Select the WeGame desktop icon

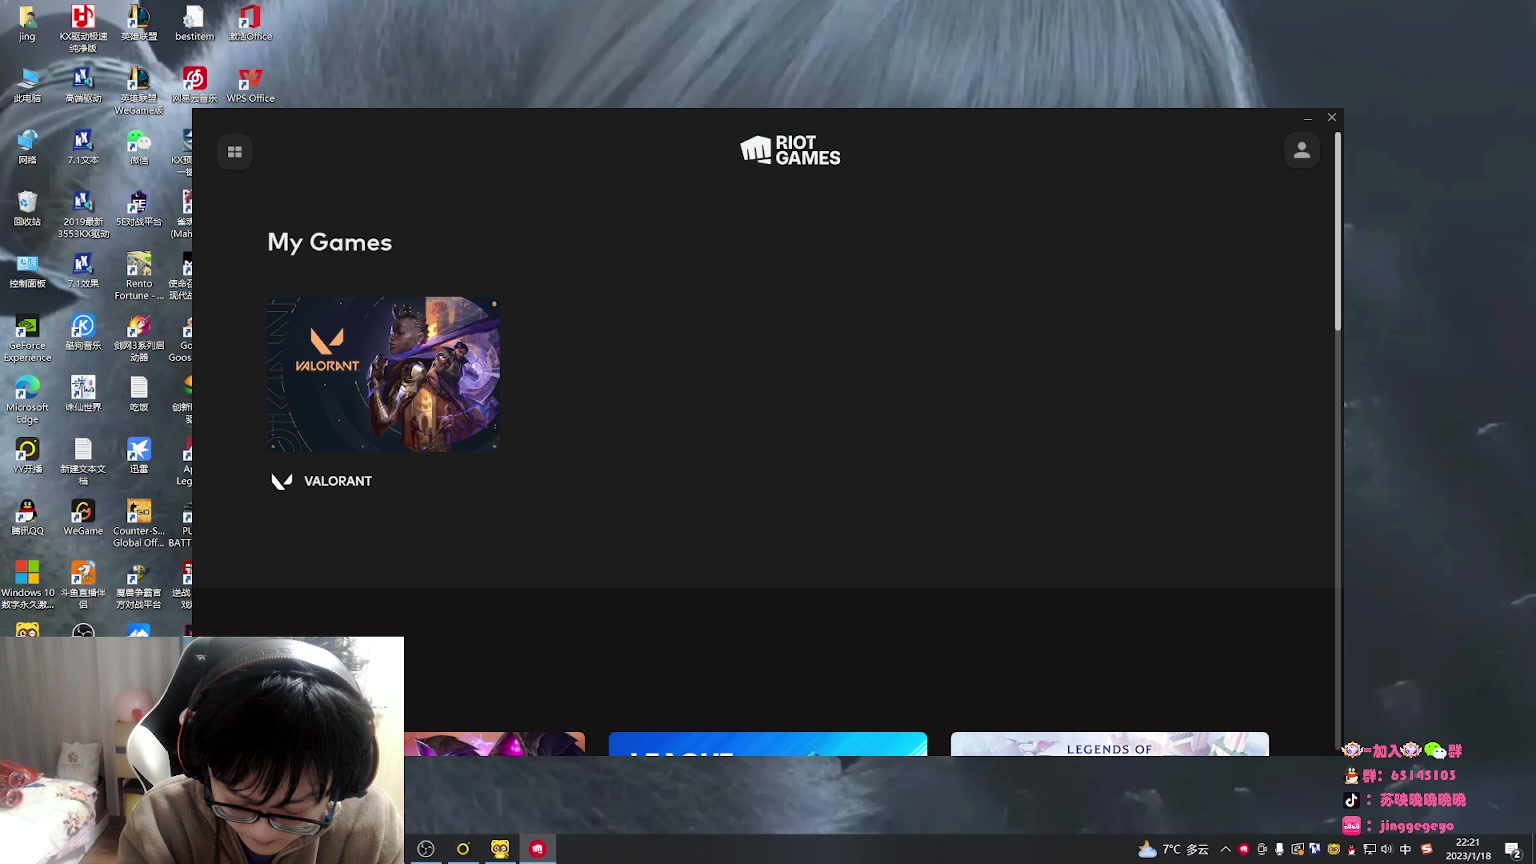coord(83,518)
